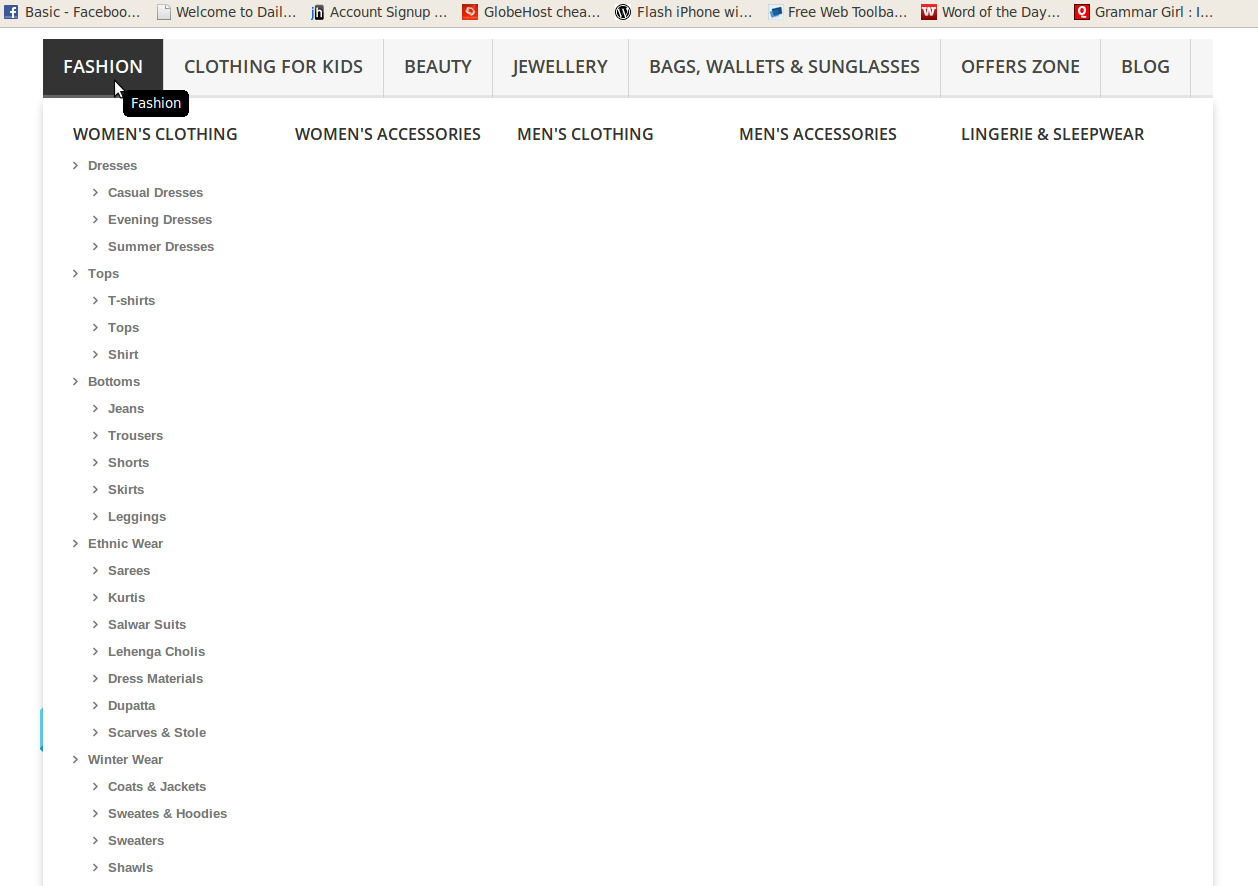This screenshot has height=886, width=1258.
Task: Select Sweates & Hoodies
Action: point(167,814)
